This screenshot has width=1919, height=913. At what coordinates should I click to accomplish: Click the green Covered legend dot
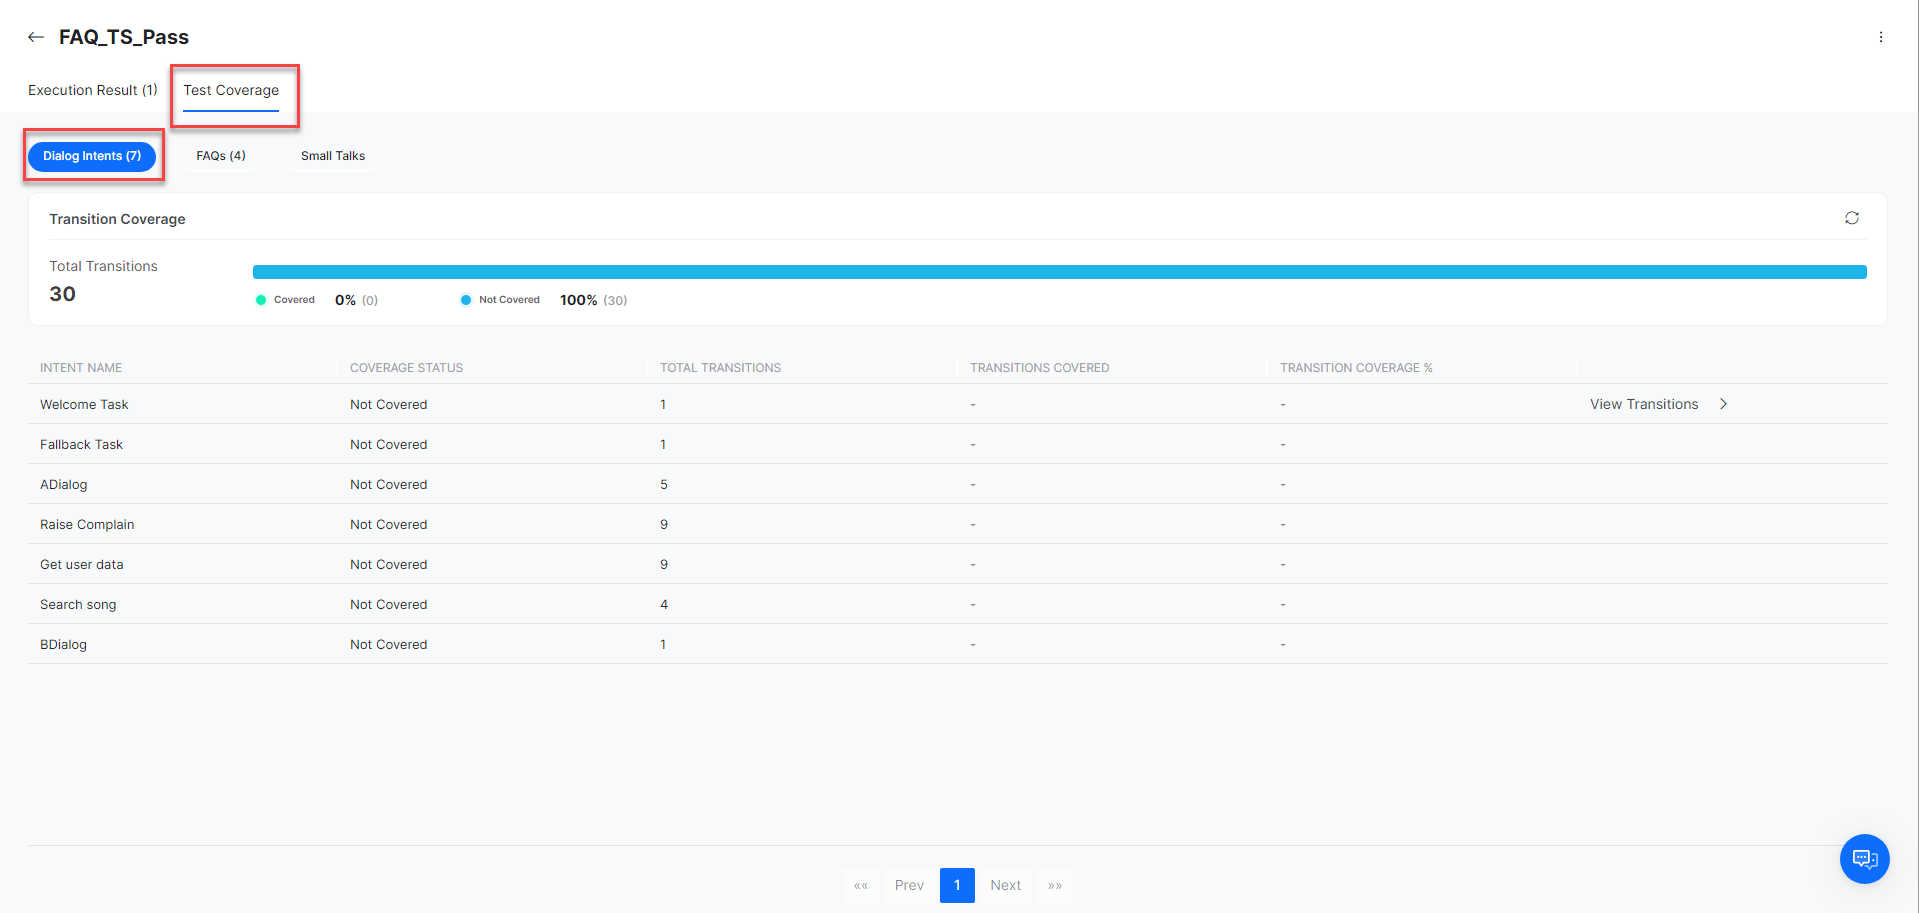click(x=261, y=300)
